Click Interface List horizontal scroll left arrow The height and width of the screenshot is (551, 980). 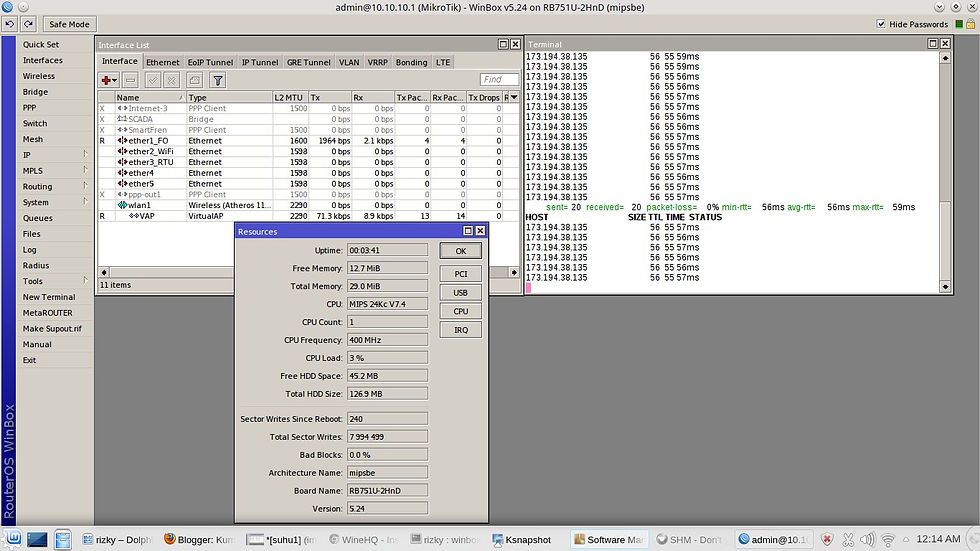(x=104, y=272)
